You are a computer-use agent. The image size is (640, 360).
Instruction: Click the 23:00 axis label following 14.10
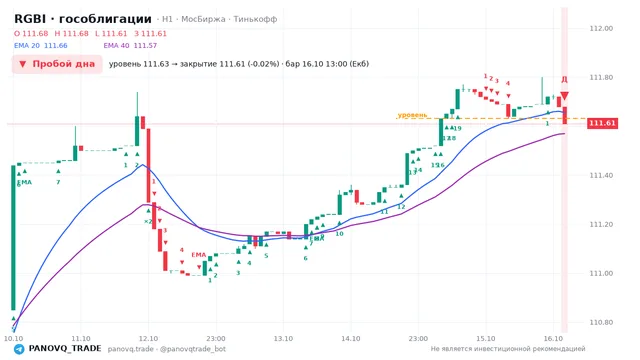(418, 338)
